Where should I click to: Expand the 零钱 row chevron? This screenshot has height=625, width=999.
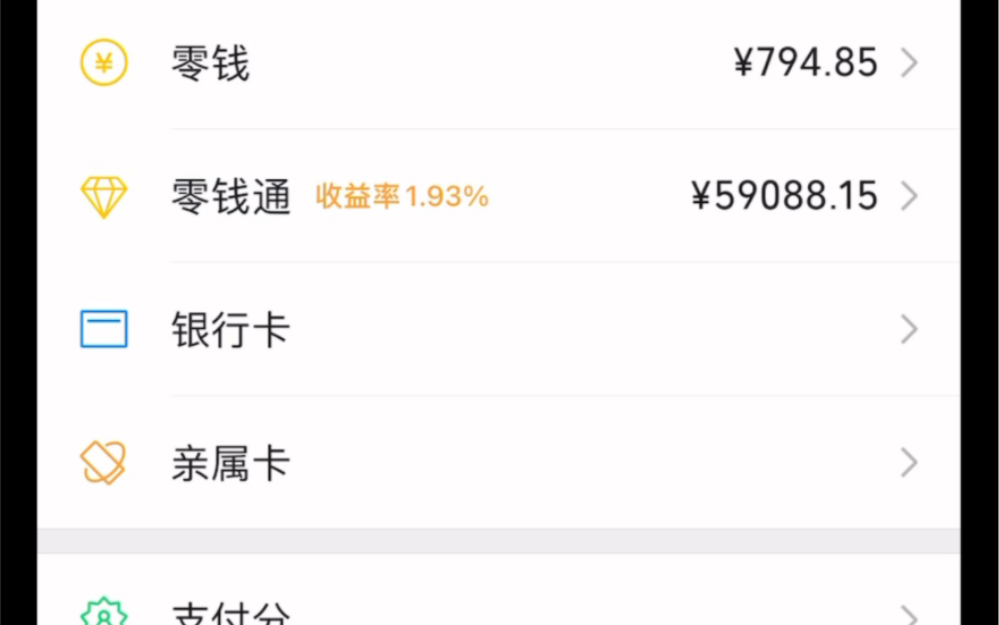point(909,62)
